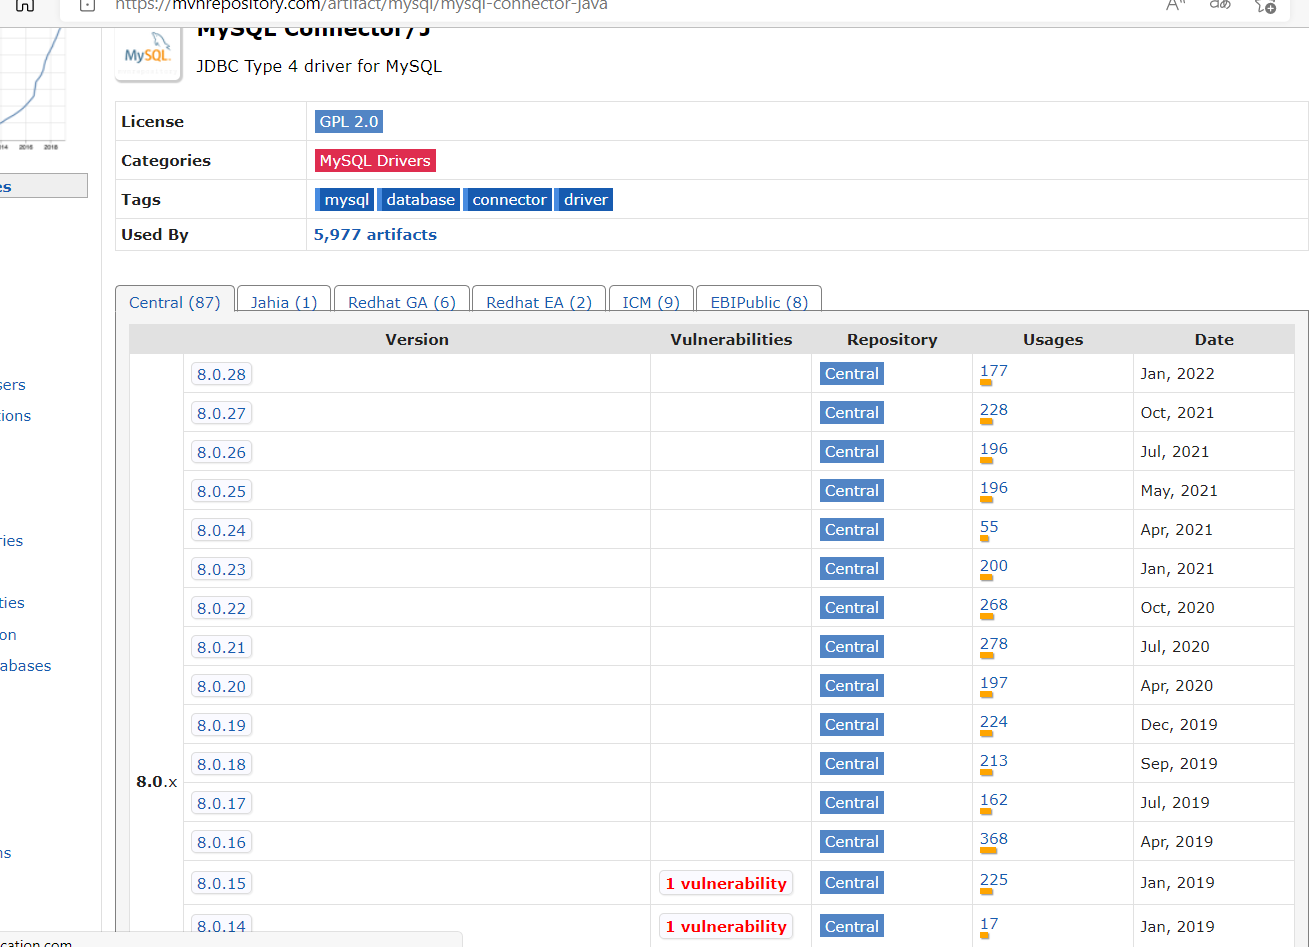Open the 224 usages link for 8.0.19
The height and width of the screenshot is (947, 1309).
point(994,722)
